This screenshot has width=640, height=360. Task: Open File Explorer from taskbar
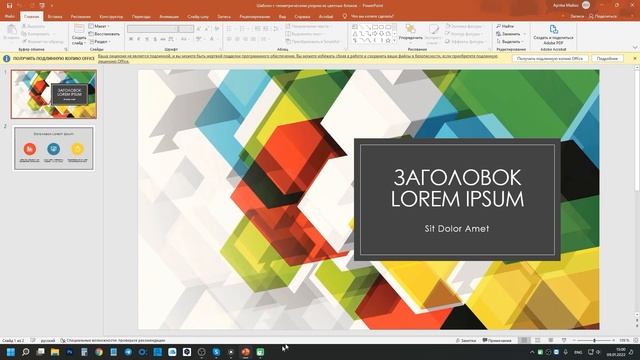(55, 352)
